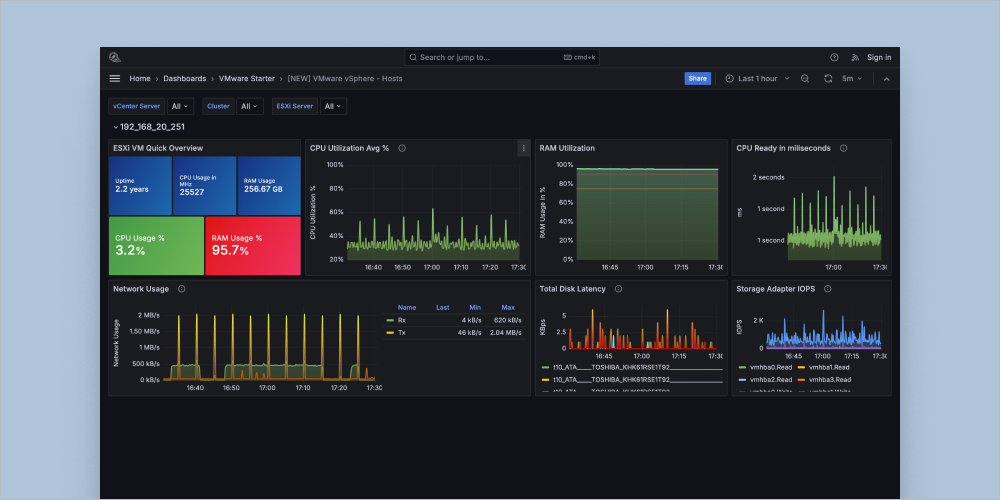Zoom out the time range
The height and width of the screenshot is (500, 1000).
[805, 78]
